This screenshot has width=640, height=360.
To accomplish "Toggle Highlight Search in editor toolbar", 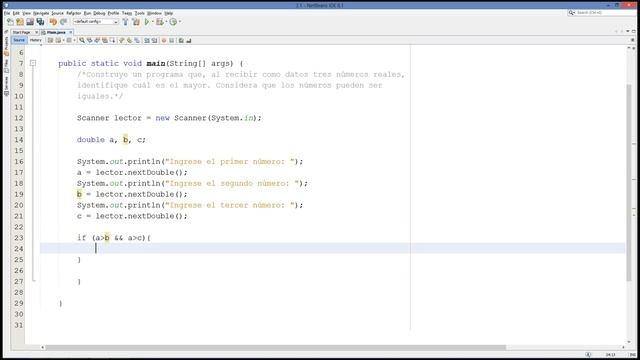I will [x=104, y=40].
